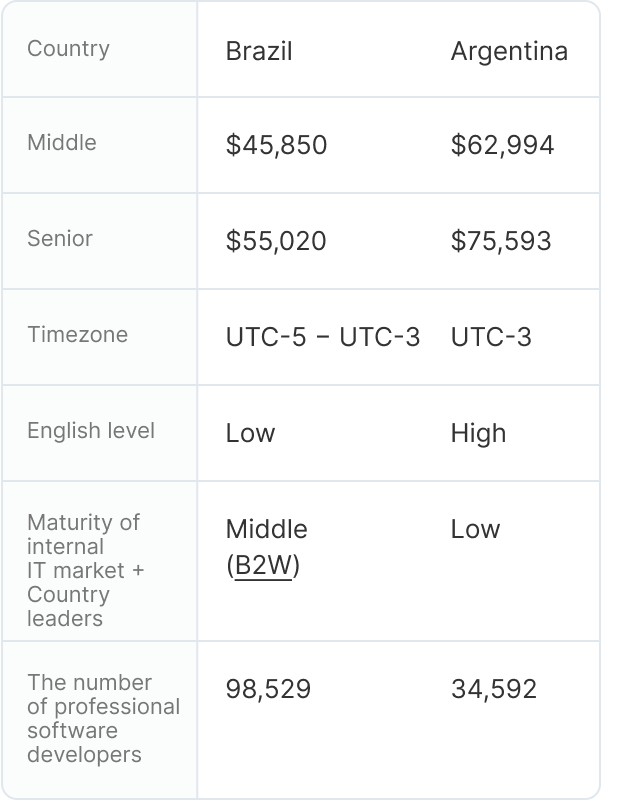Select the Argentina column heading
Viewport: 621px width, 800px height.
[509, 51]
